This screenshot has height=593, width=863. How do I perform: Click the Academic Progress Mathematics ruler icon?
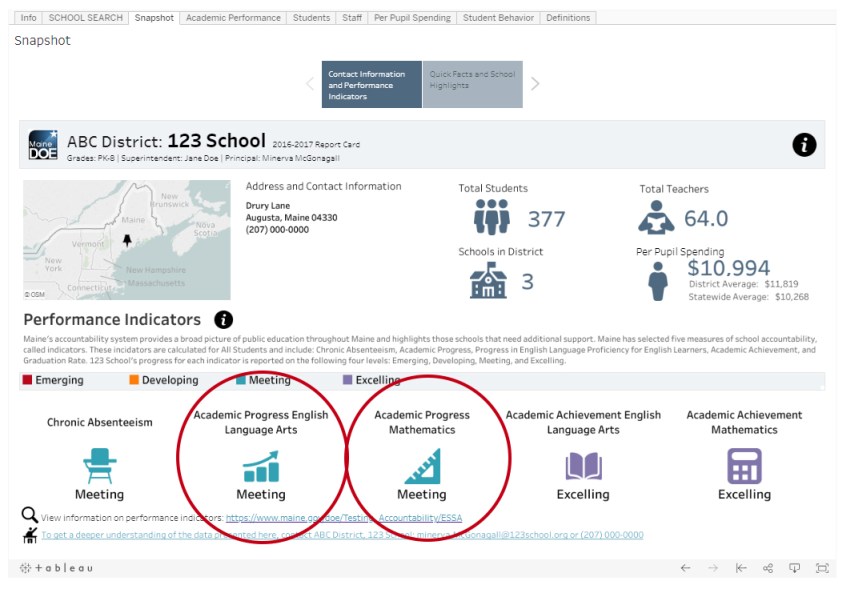[x=421, y=466]
